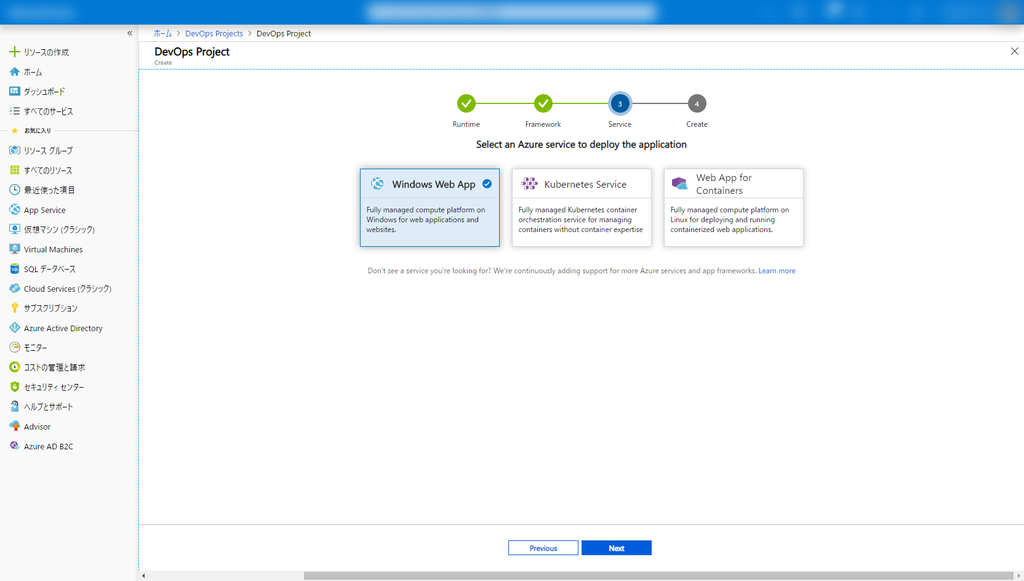This screenshot has width=1024, height=581.
Task: Close the DevOps Project blade
Action: click(1014, 51)
